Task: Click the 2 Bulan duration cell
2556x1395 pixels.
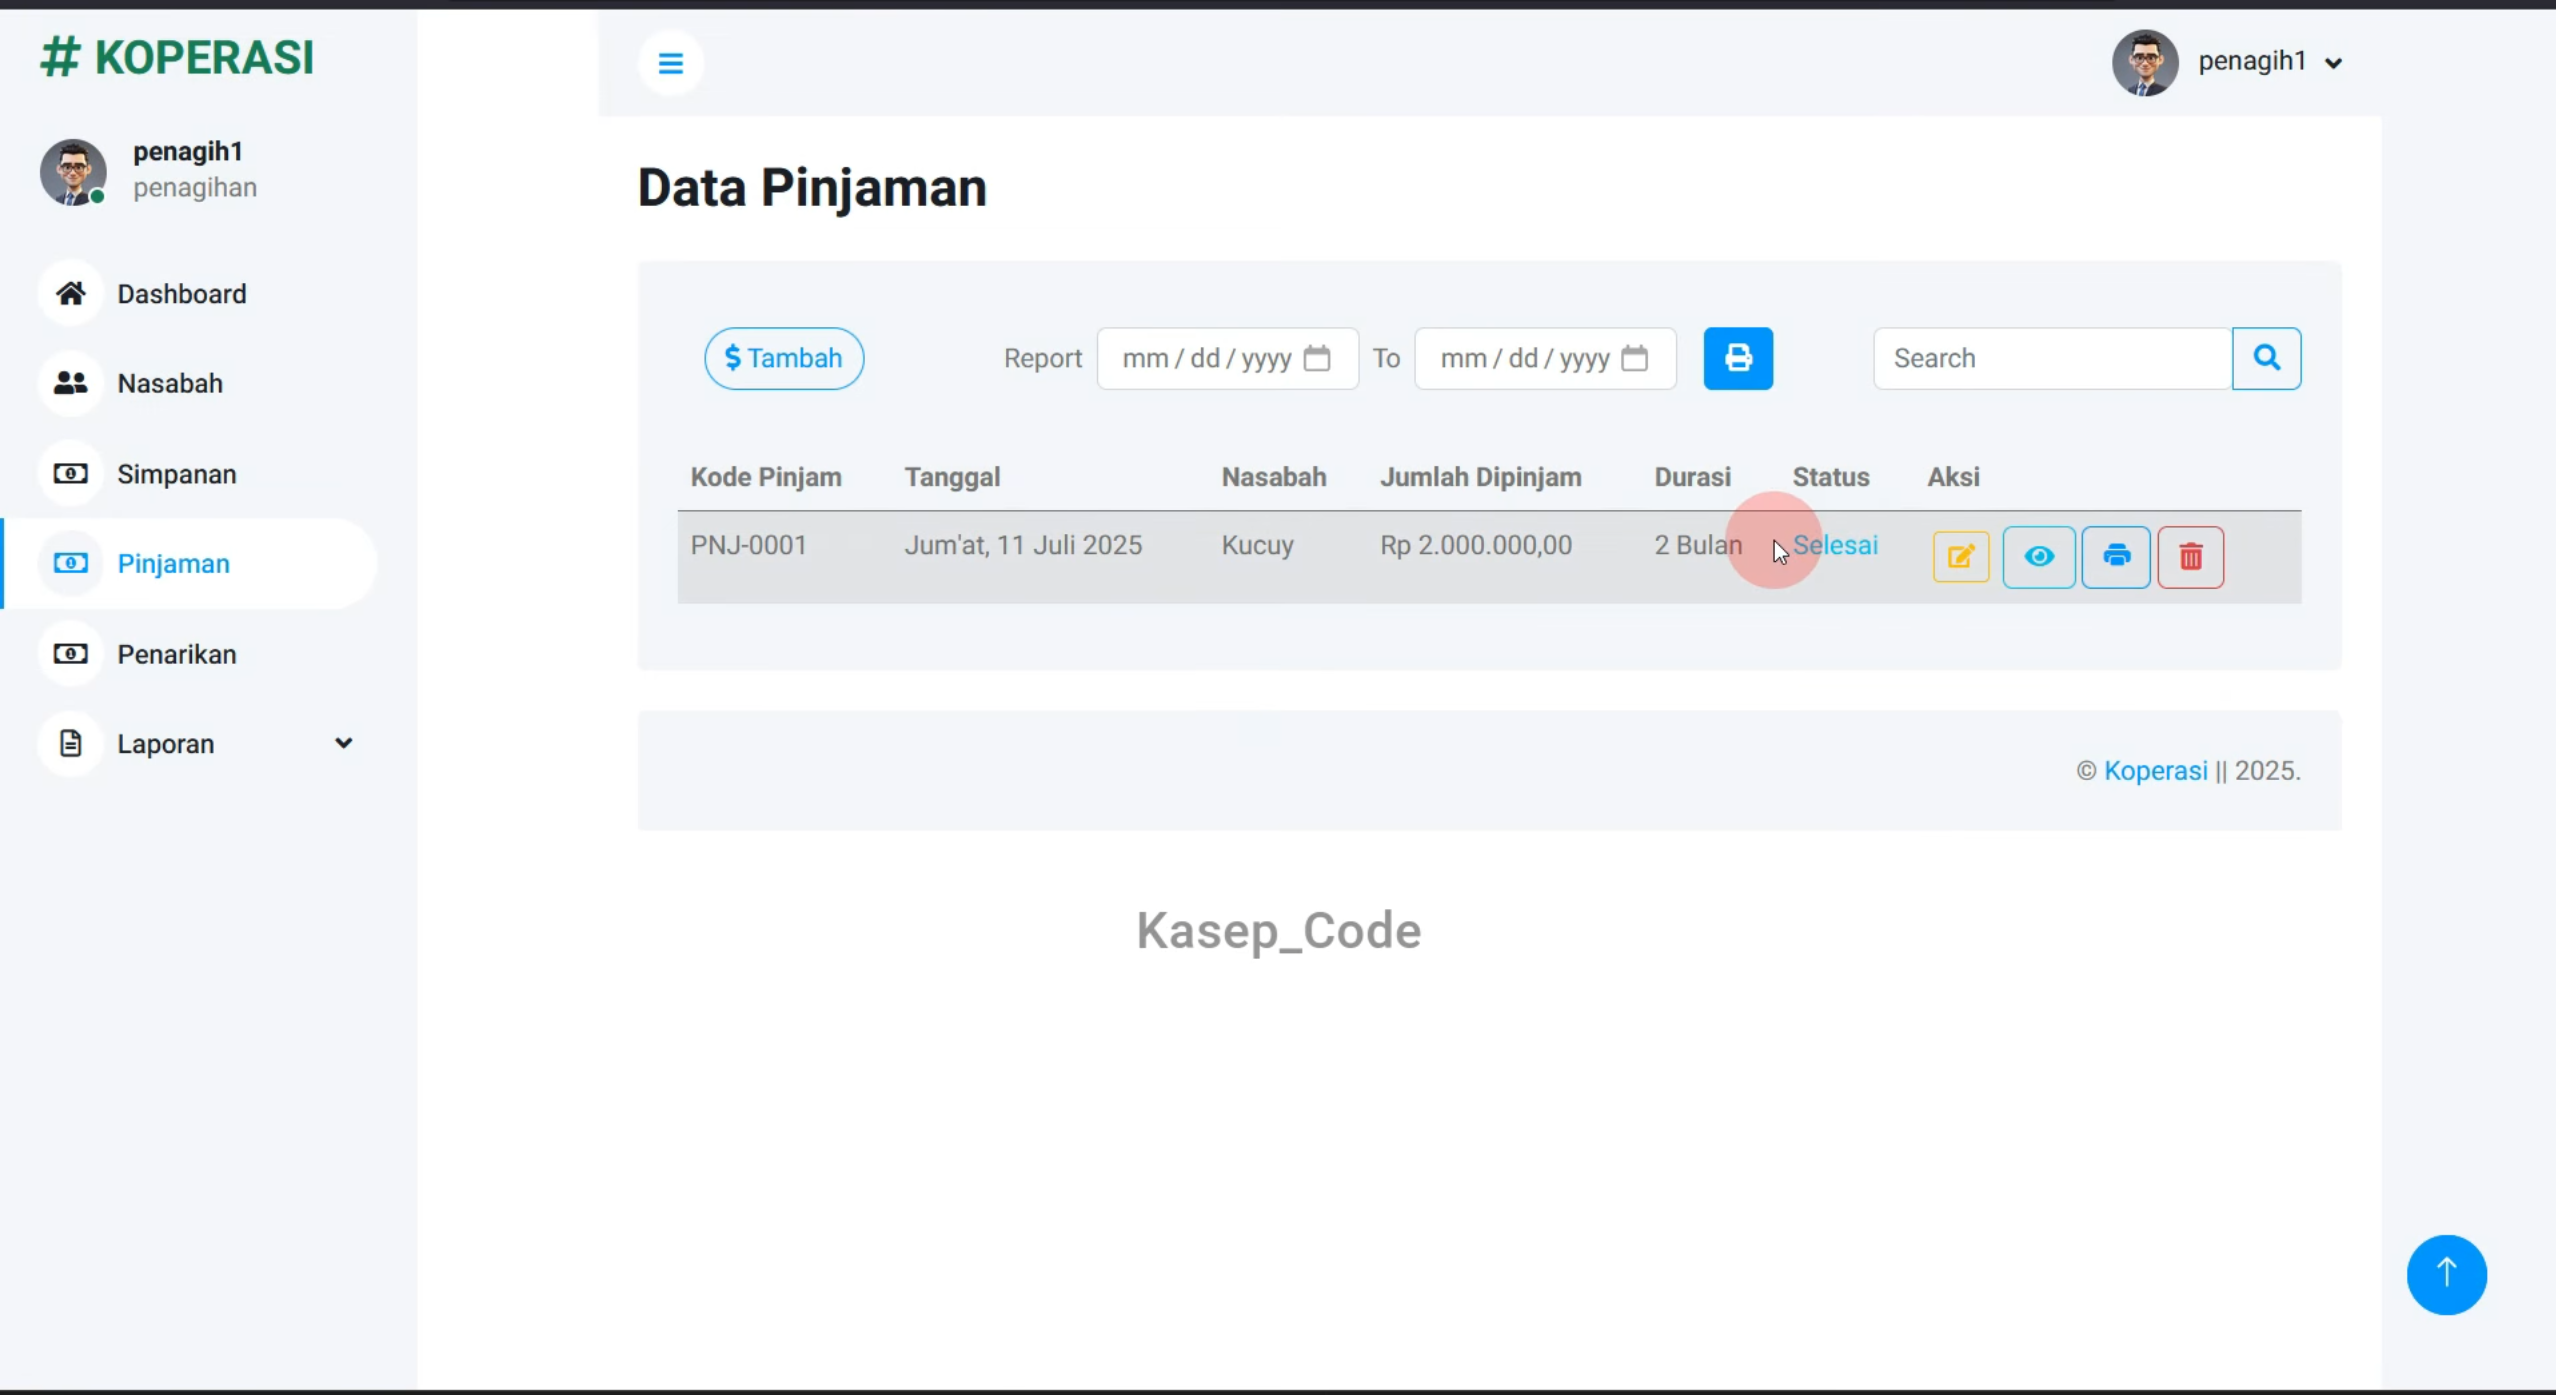Action: pos(1697,545)
